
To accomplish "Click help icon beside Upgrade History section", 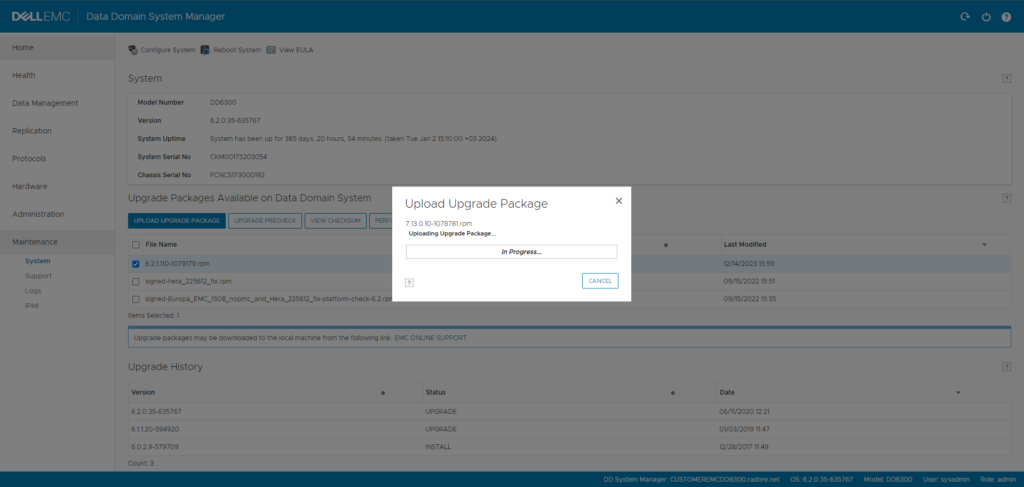I will coord(1006,367).
